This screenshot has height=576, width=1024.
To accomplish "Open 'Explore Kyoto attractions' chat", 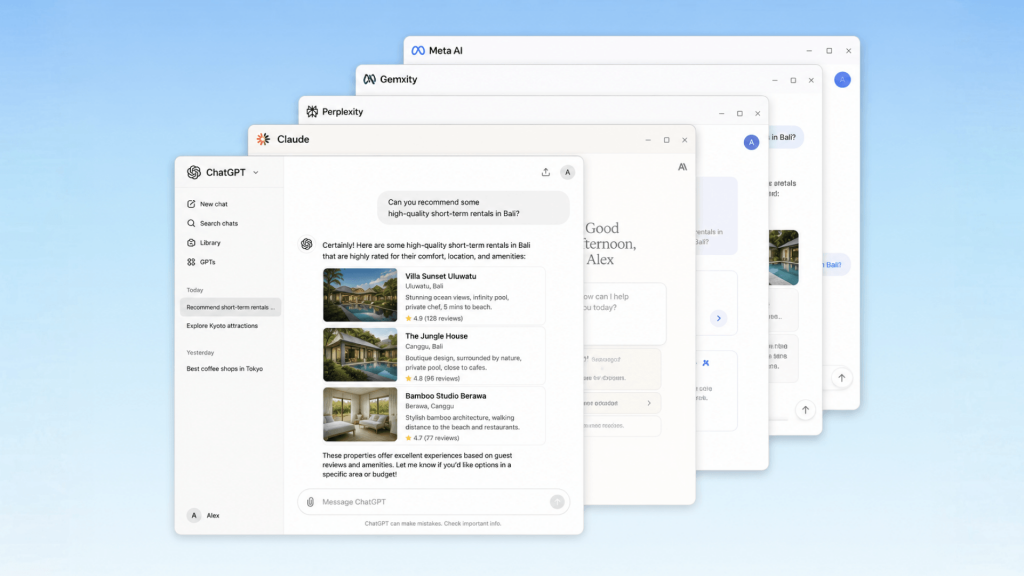I will point(222,325).
